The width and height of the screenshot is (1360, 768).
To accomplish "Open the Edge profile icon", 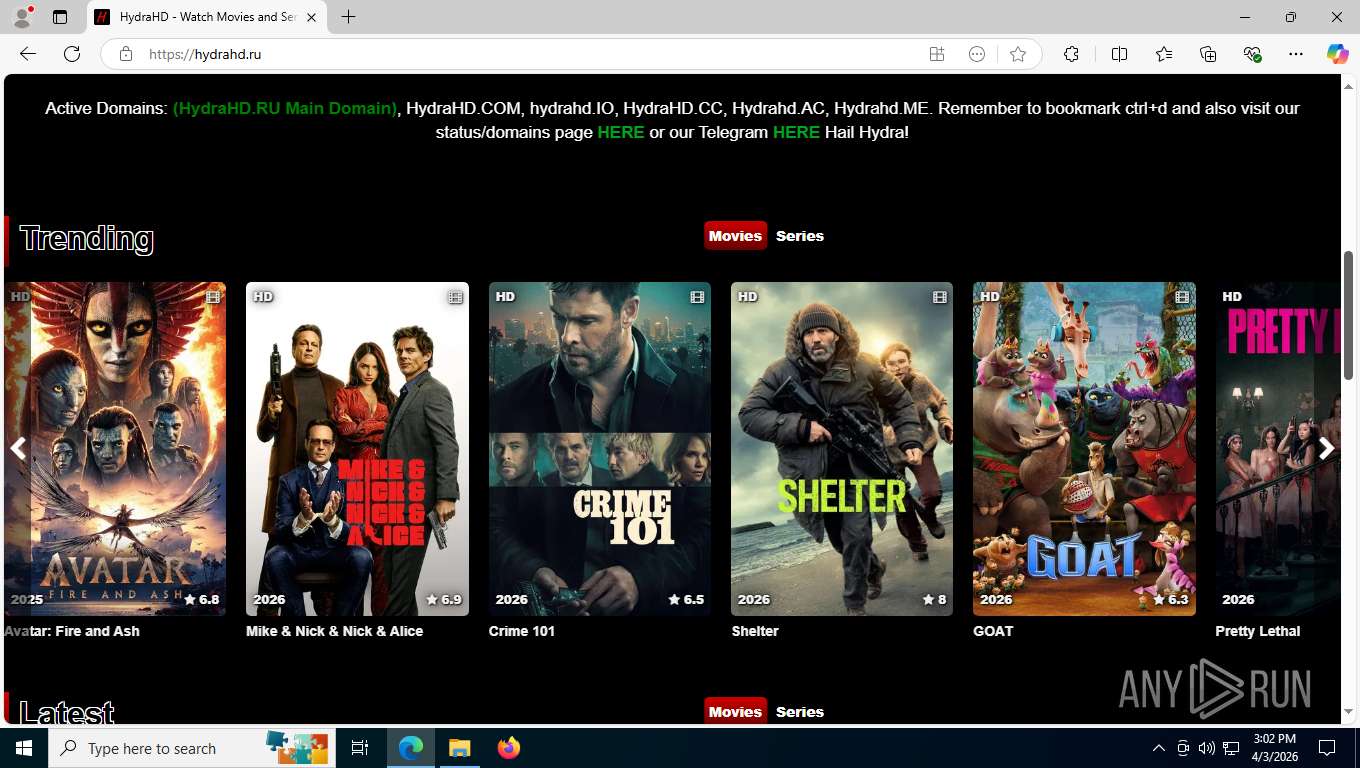I will (21, 17).
